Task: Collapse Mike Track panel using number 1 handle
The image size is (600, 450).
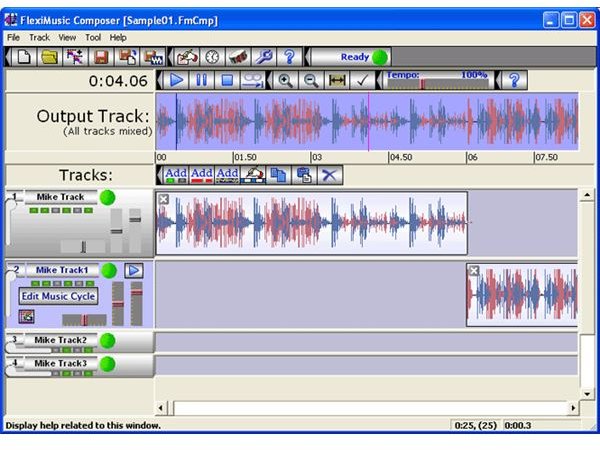Action: coord(13,197)
